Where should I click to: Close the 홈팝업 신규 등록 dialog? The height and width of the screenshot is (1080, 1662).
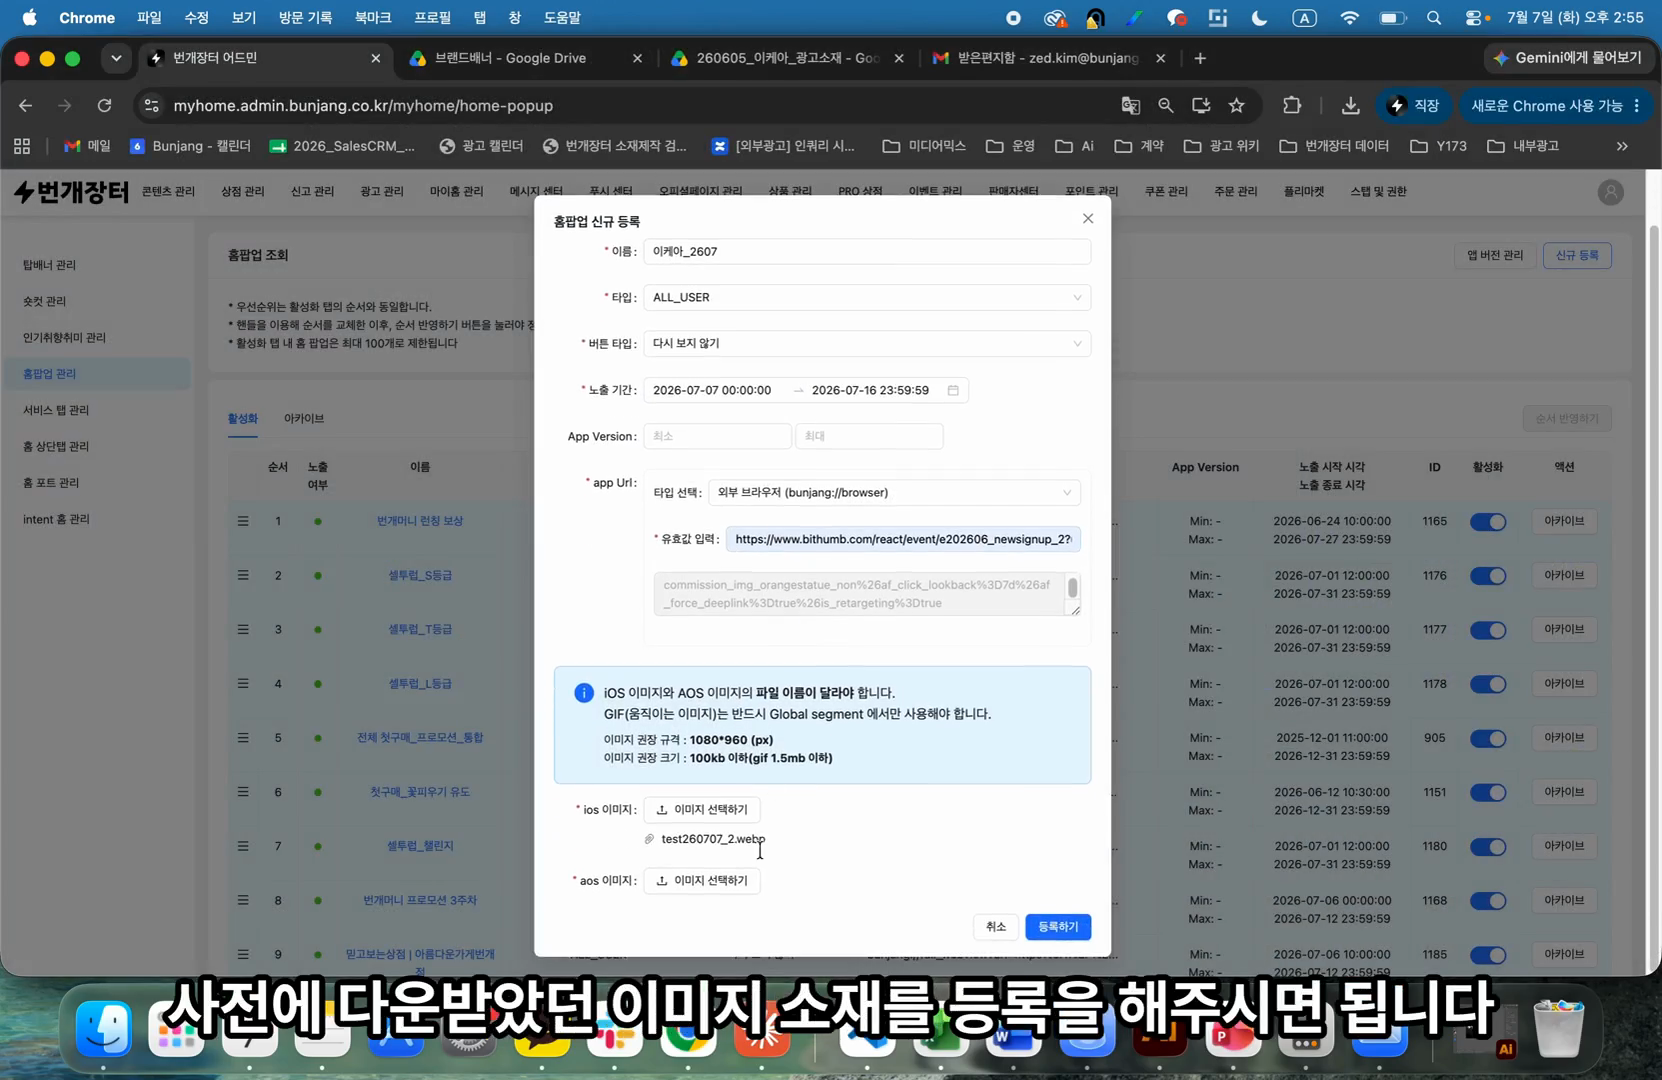click(x=1088, y=218)
